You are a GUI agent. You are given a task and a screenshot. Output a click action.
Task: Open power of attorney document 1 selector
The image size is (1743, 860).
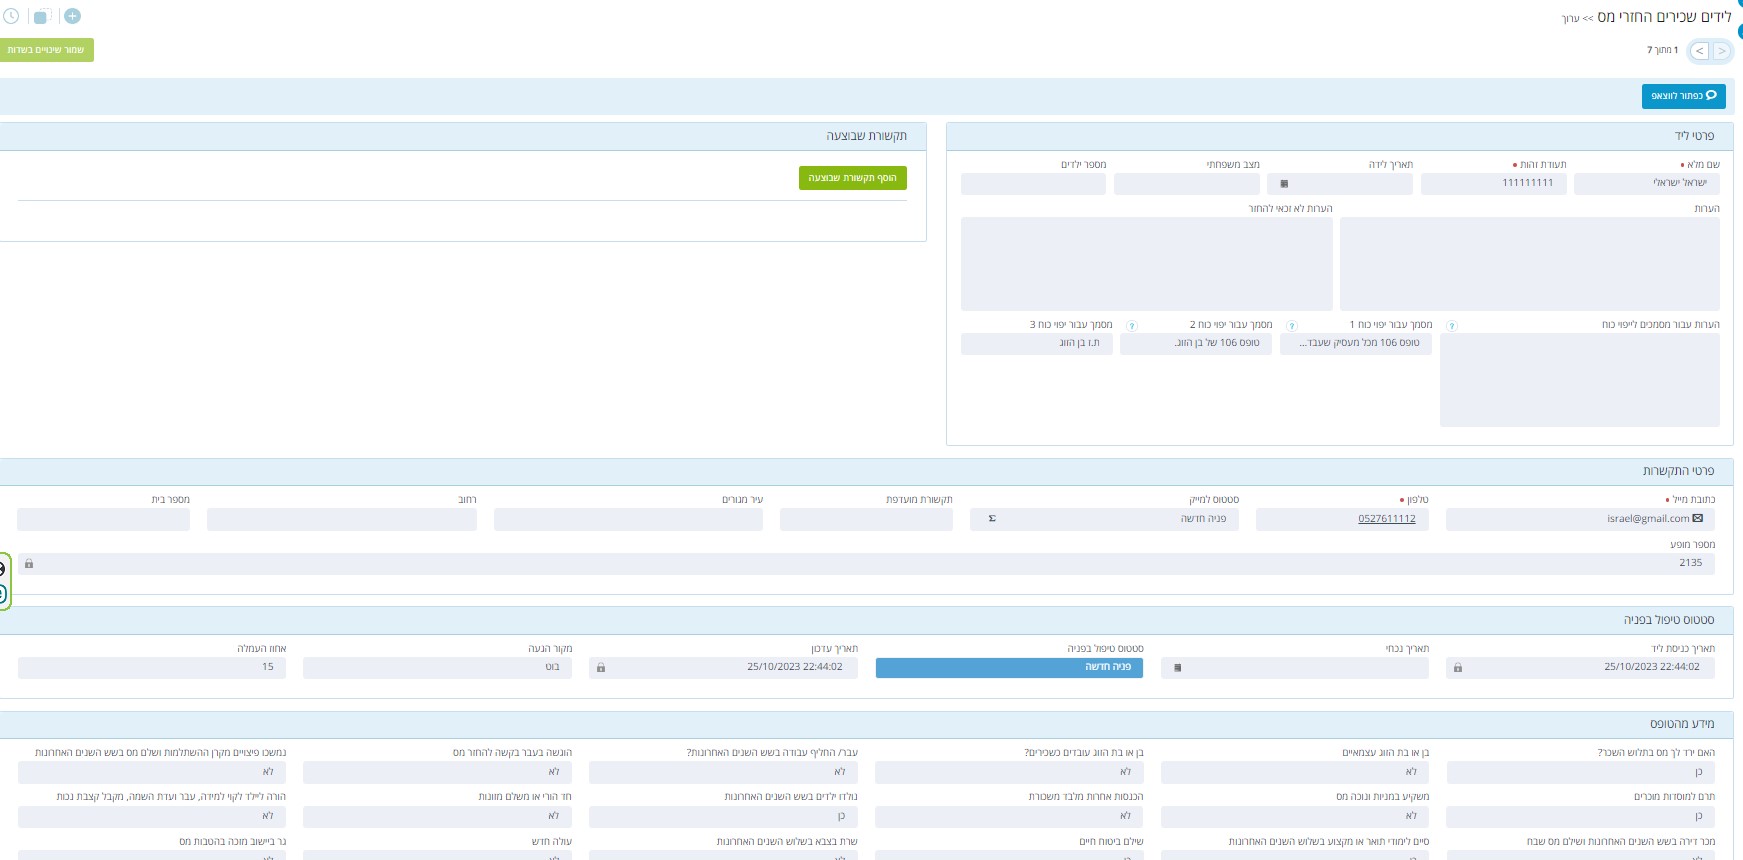(x=1356, y=344)
